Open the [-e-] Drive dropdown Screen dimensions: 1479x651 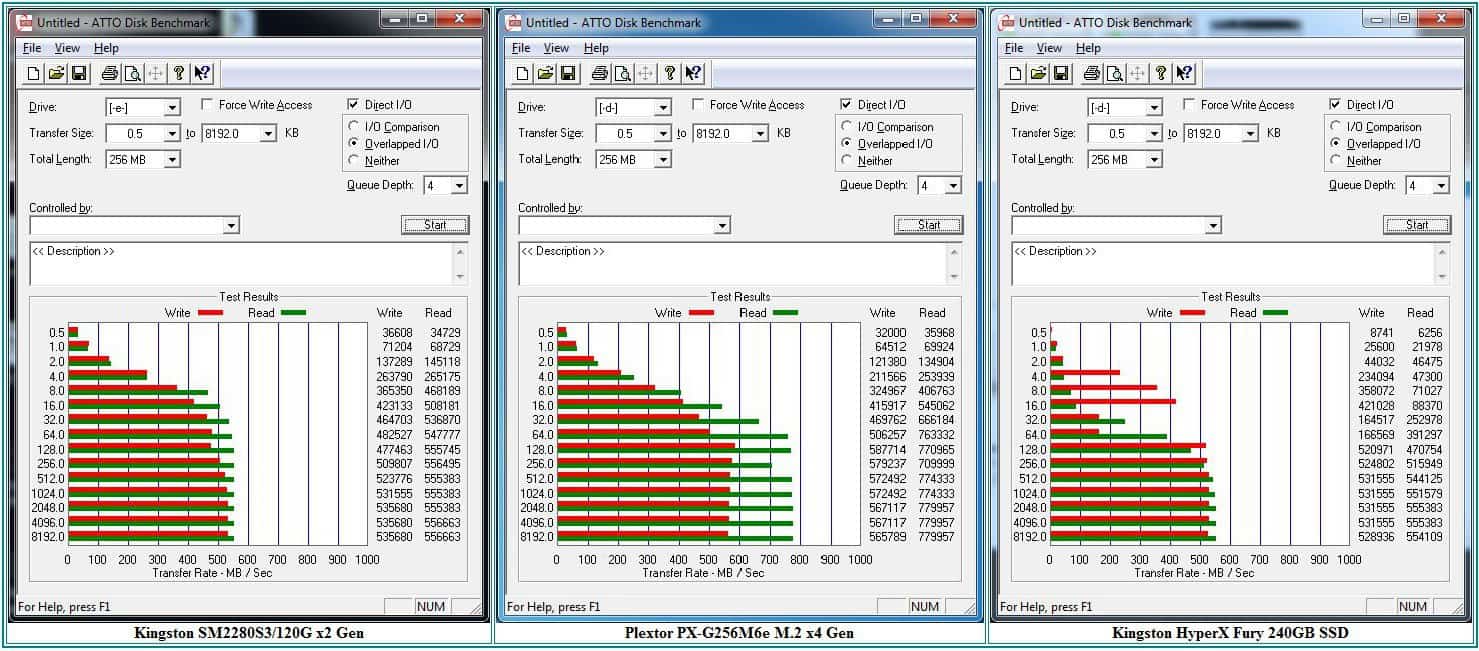click(x=172, y=108)
